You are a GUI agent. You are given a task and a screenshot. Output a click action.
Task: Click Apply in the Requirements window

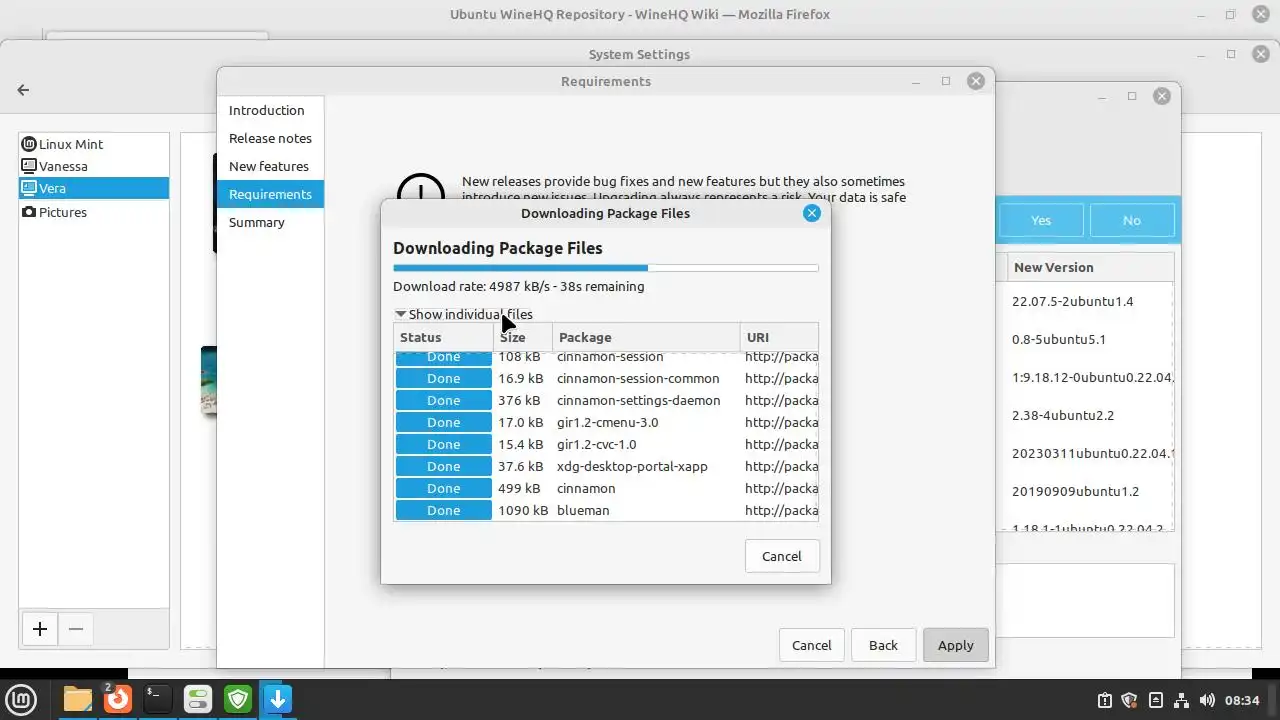(956, 645)
